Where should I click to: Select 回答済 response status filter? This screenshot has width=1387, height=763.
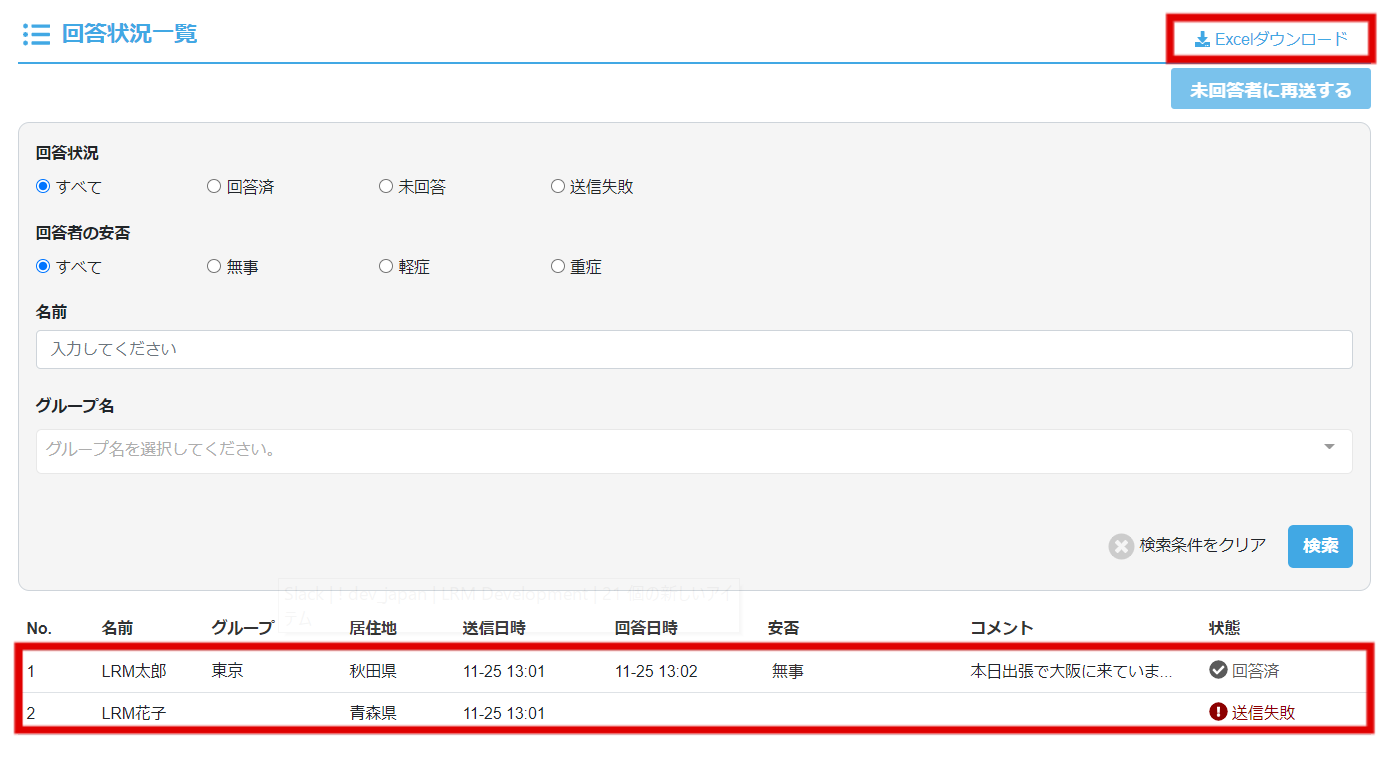click(213, 186)
